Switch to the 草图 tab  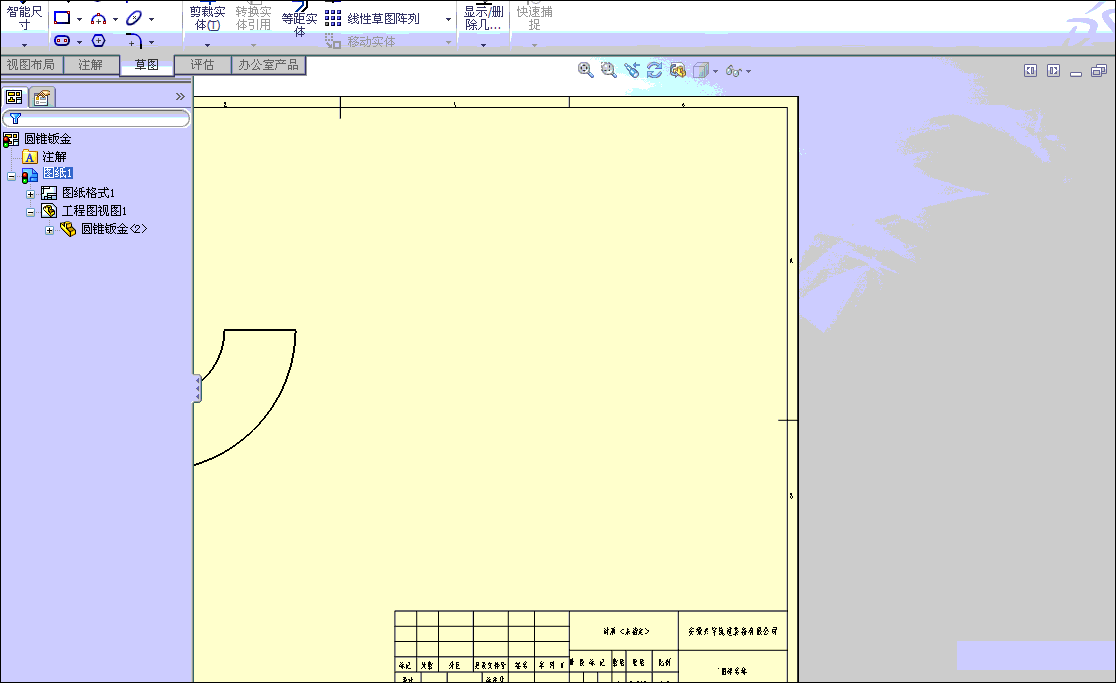coord(147,65)
